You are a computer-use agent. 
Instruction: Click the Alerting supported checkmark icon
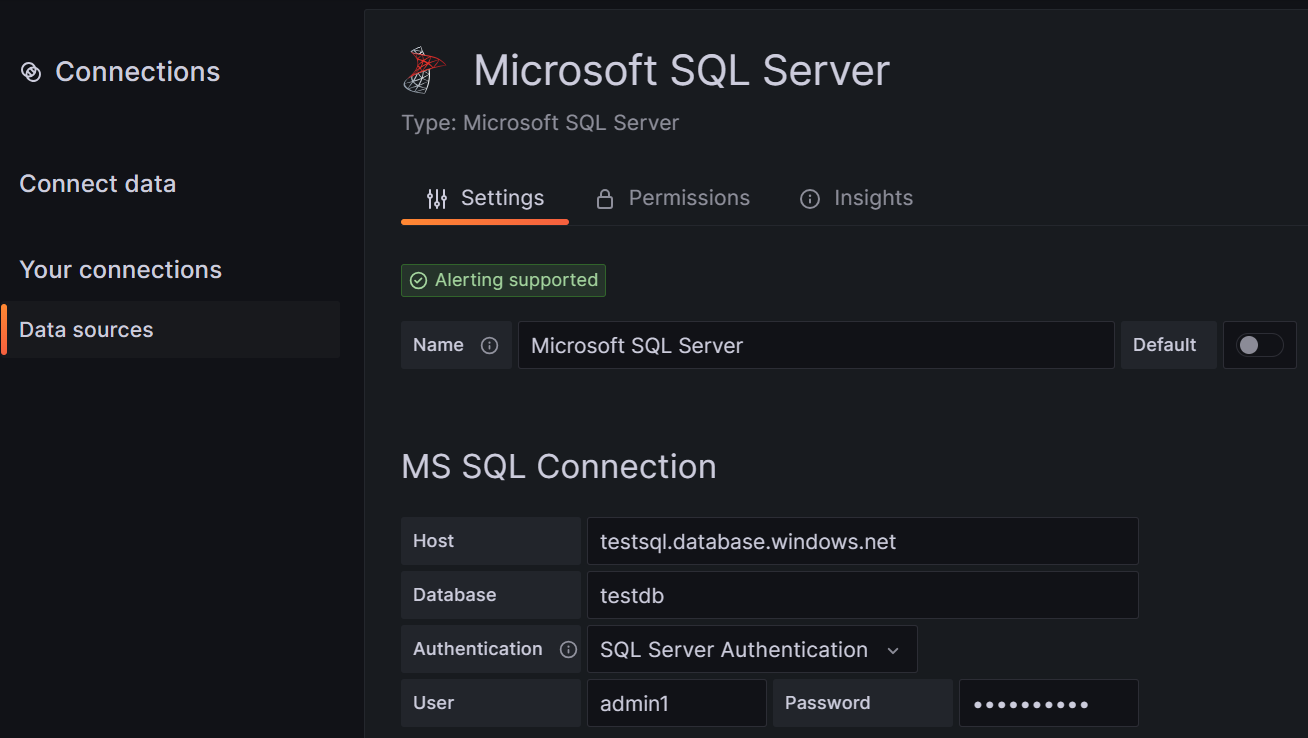click(x=418, y=281)
